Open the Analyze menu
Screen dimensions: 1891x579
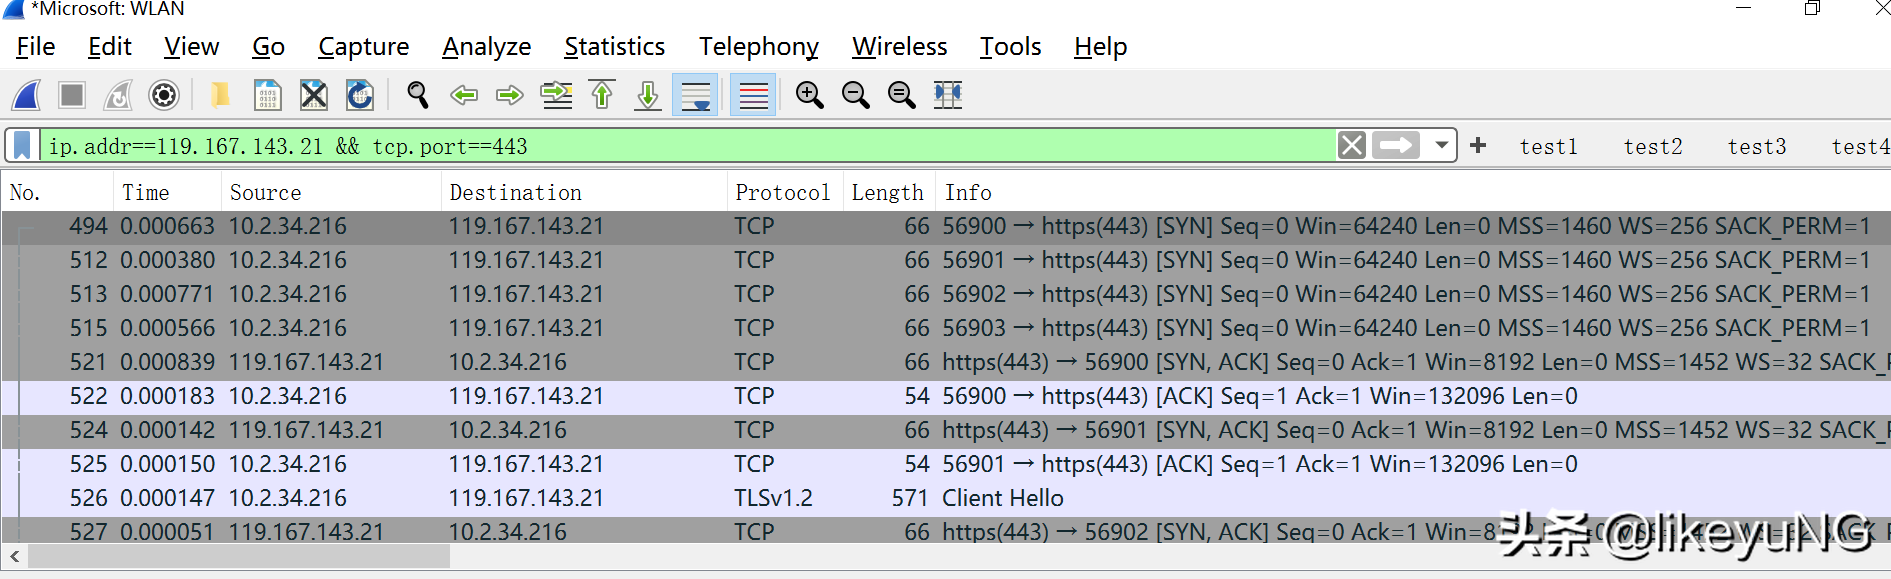[x=486, y=47]
